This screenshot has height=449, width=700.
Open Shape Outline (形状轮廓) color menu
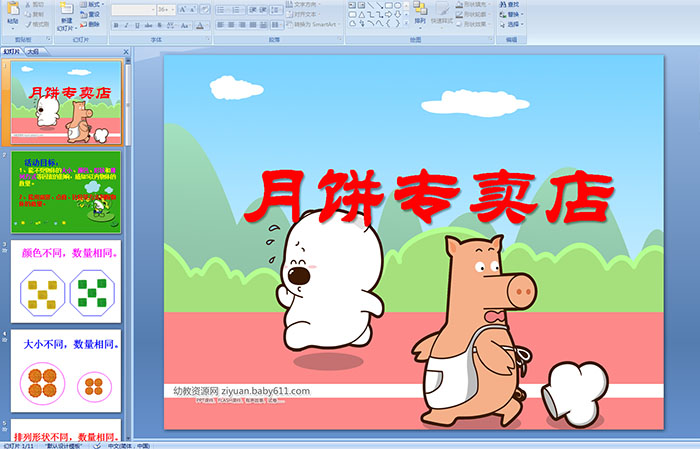(x=474, y=14)
